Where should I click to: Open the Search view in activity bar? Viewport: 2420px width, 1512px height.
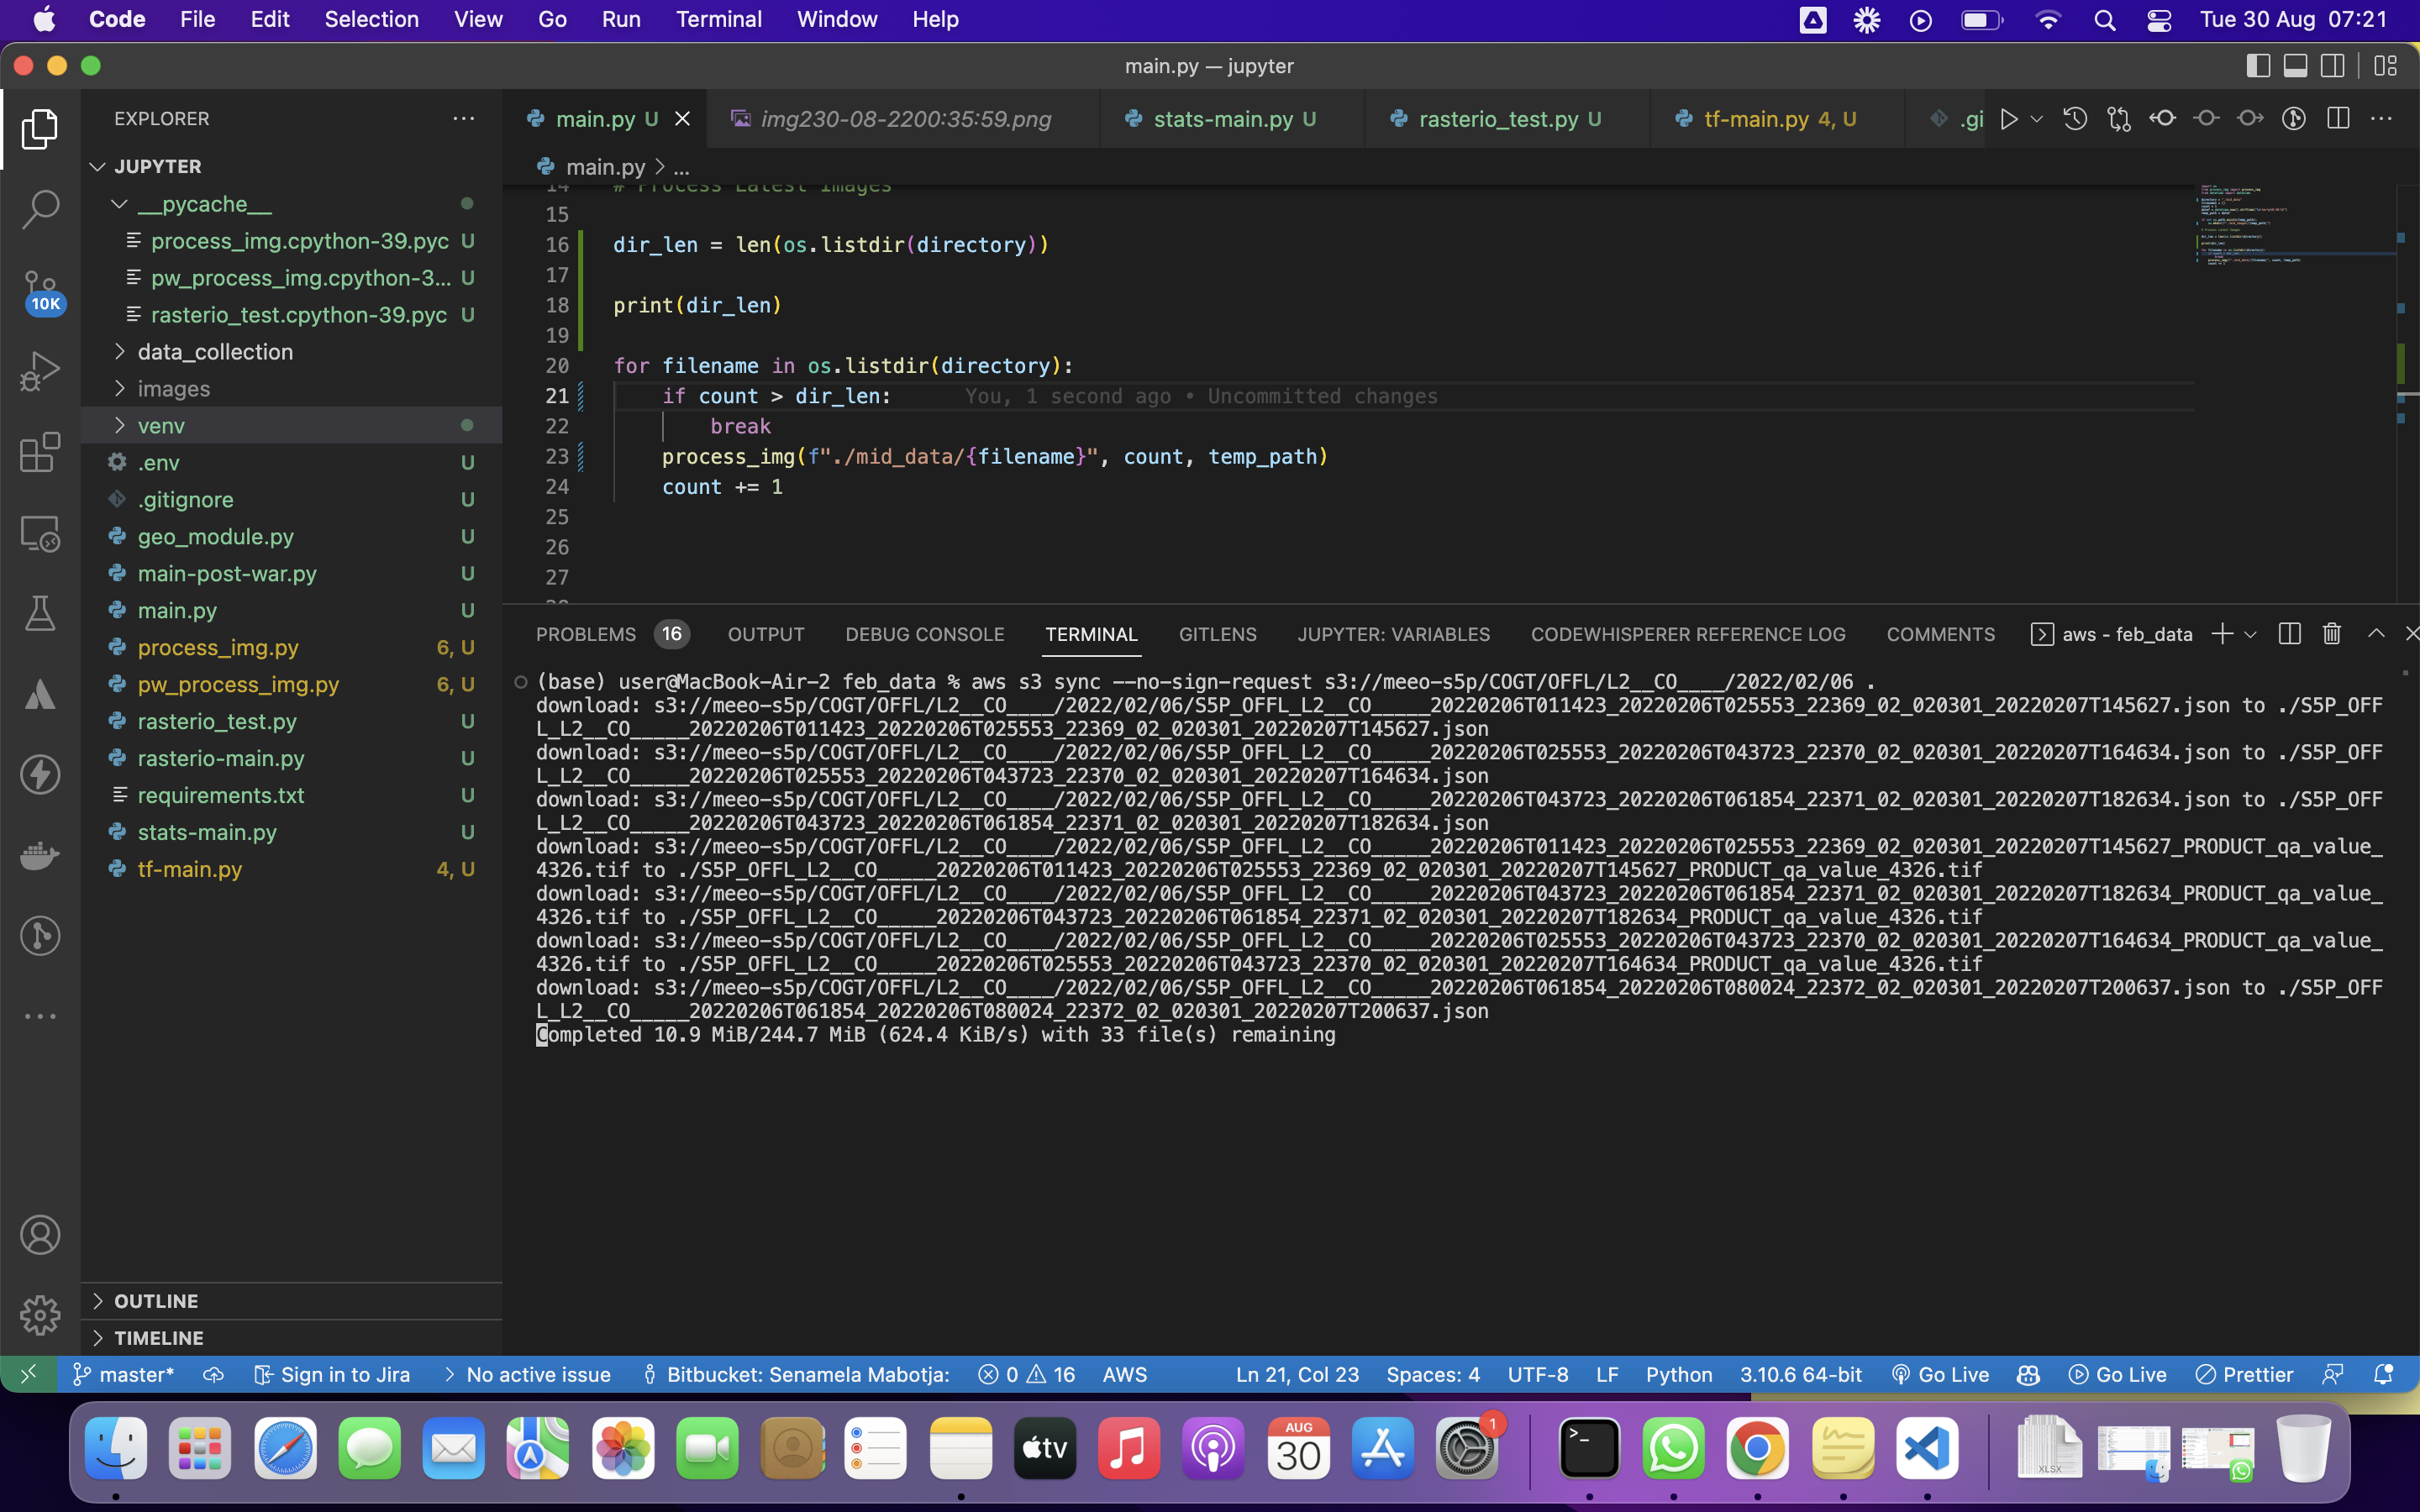point(40,209)
